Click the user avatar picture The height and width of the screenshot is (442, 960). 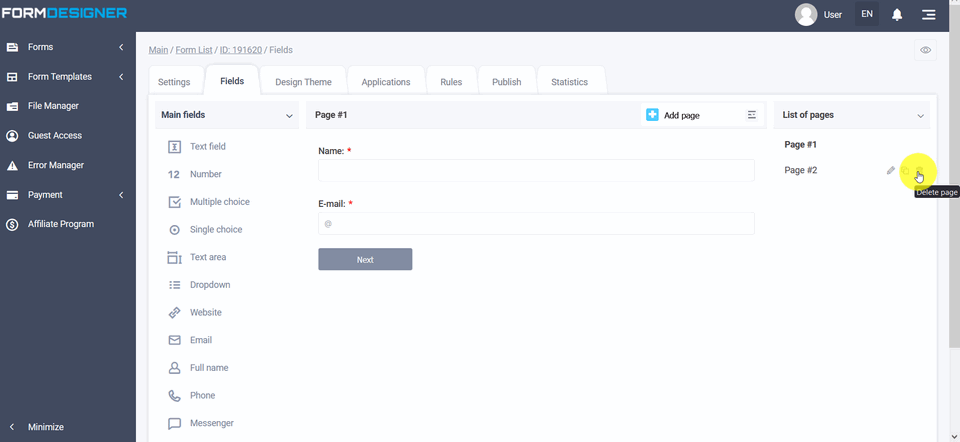pyautogui.click(x=806, y=15)
